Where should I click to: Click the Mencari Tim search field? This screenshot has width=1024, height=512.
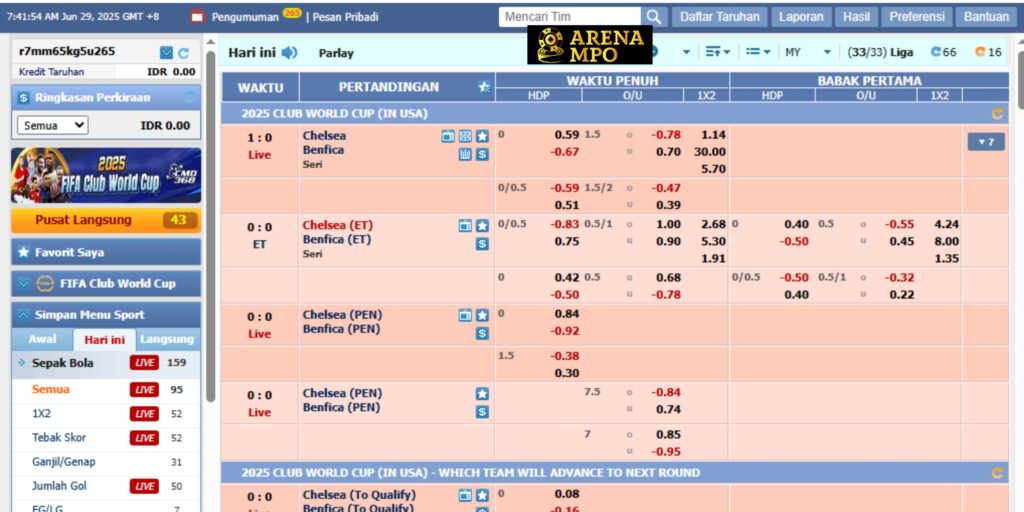coord(569,17)
